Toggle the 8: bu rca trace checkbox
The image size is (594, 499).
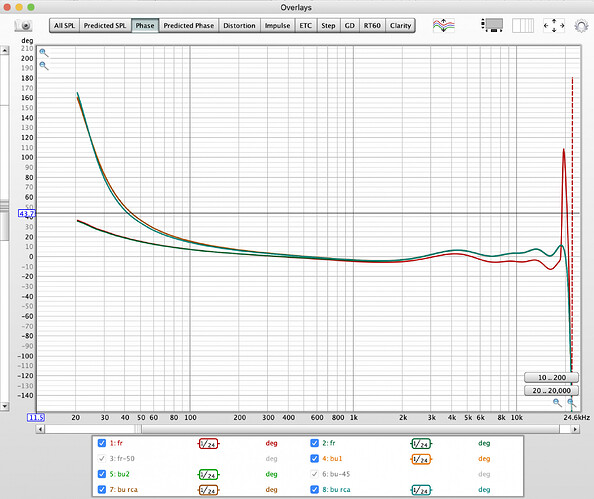314,490
